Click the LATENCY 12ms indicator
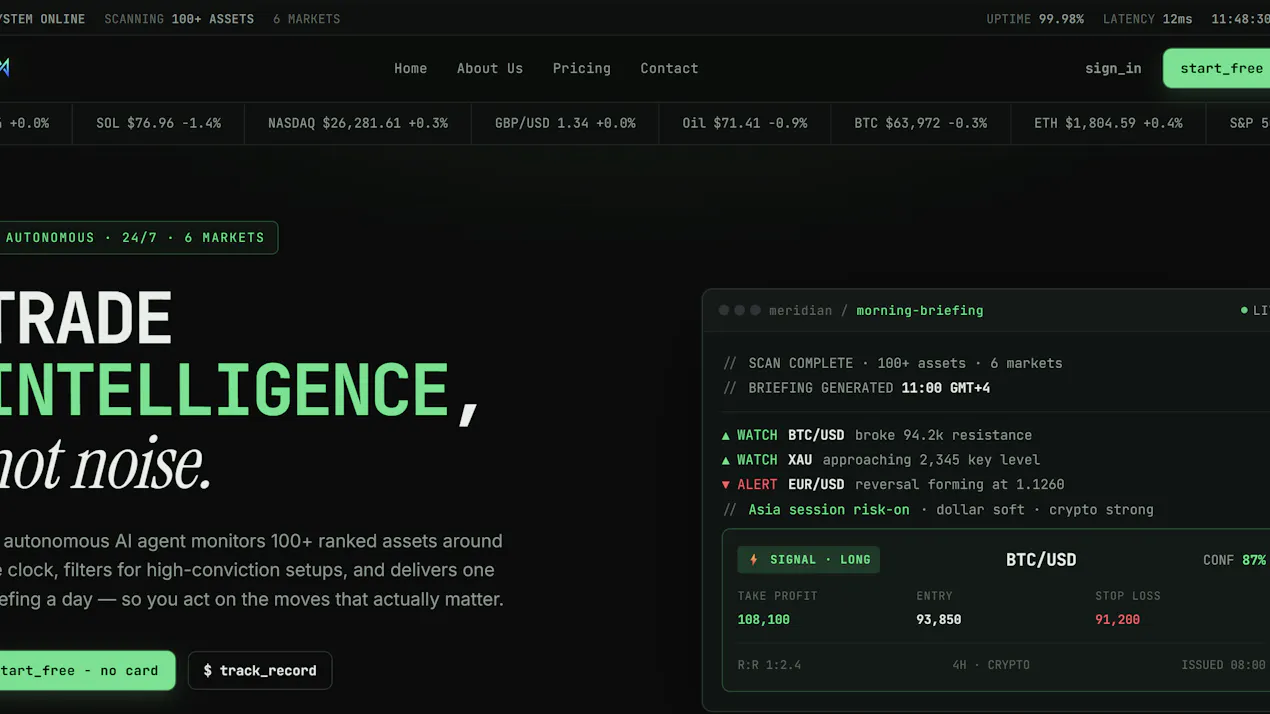Image resolution: width=1270 pixels, height=714 pixels. 1148,19
